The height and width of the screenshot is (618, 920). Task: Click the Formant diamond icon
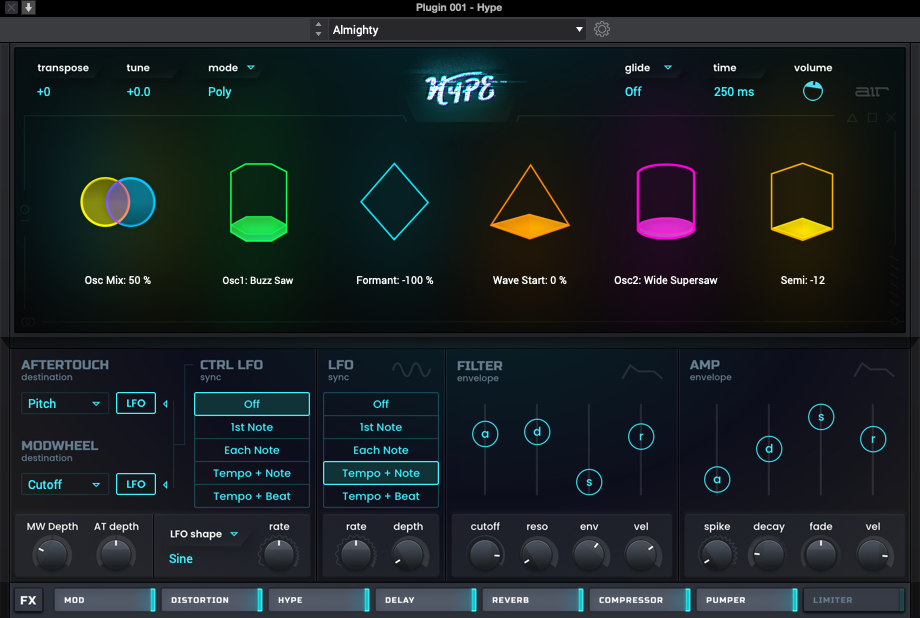(x=394, y=201)
